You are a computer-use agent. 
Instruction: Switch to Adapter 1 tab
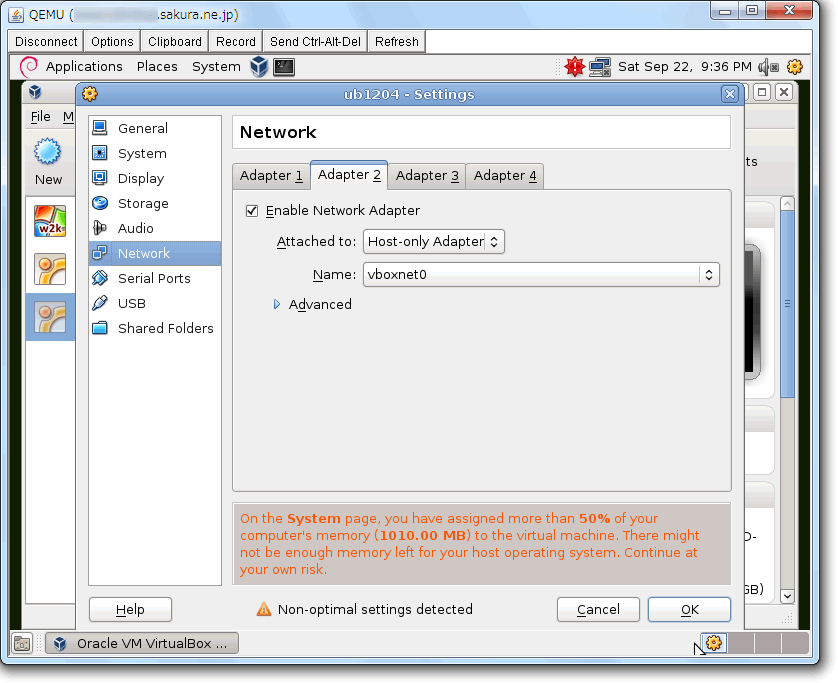pyautogui.click(x=271, y=176)
